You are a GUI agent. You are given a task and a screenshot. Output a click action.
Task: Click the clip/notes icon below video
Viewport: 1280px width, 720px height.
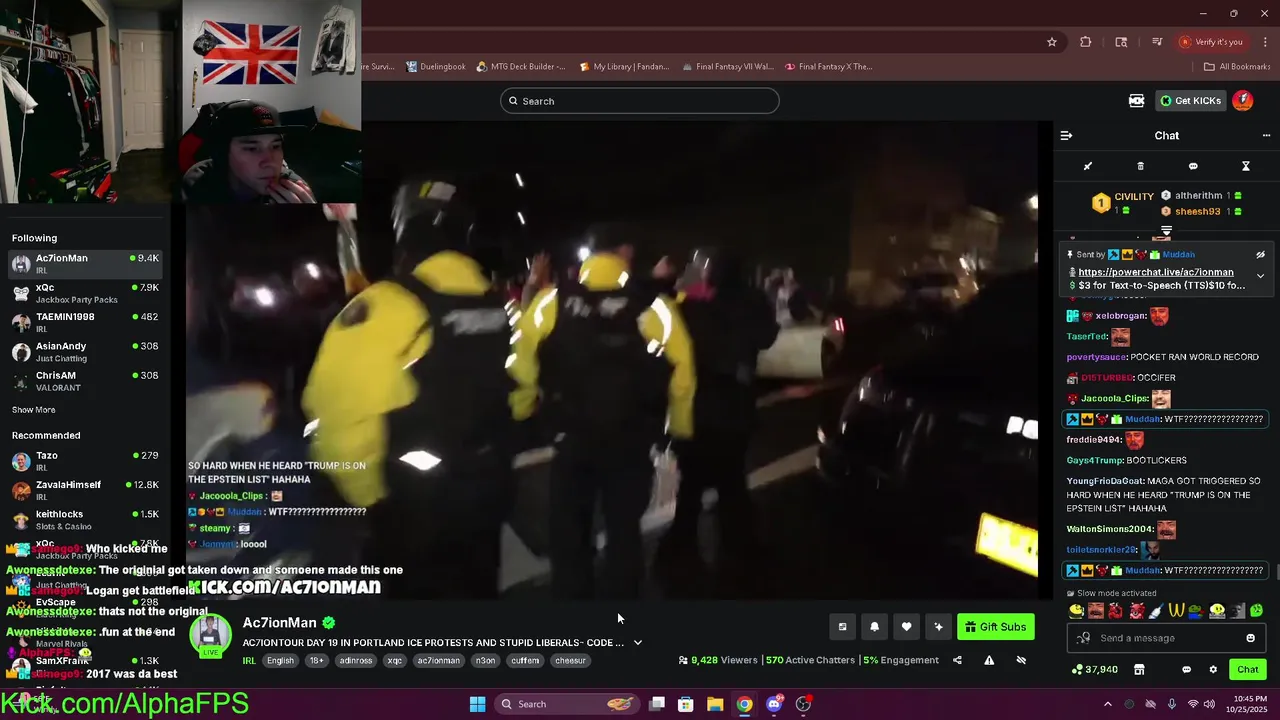842,627
